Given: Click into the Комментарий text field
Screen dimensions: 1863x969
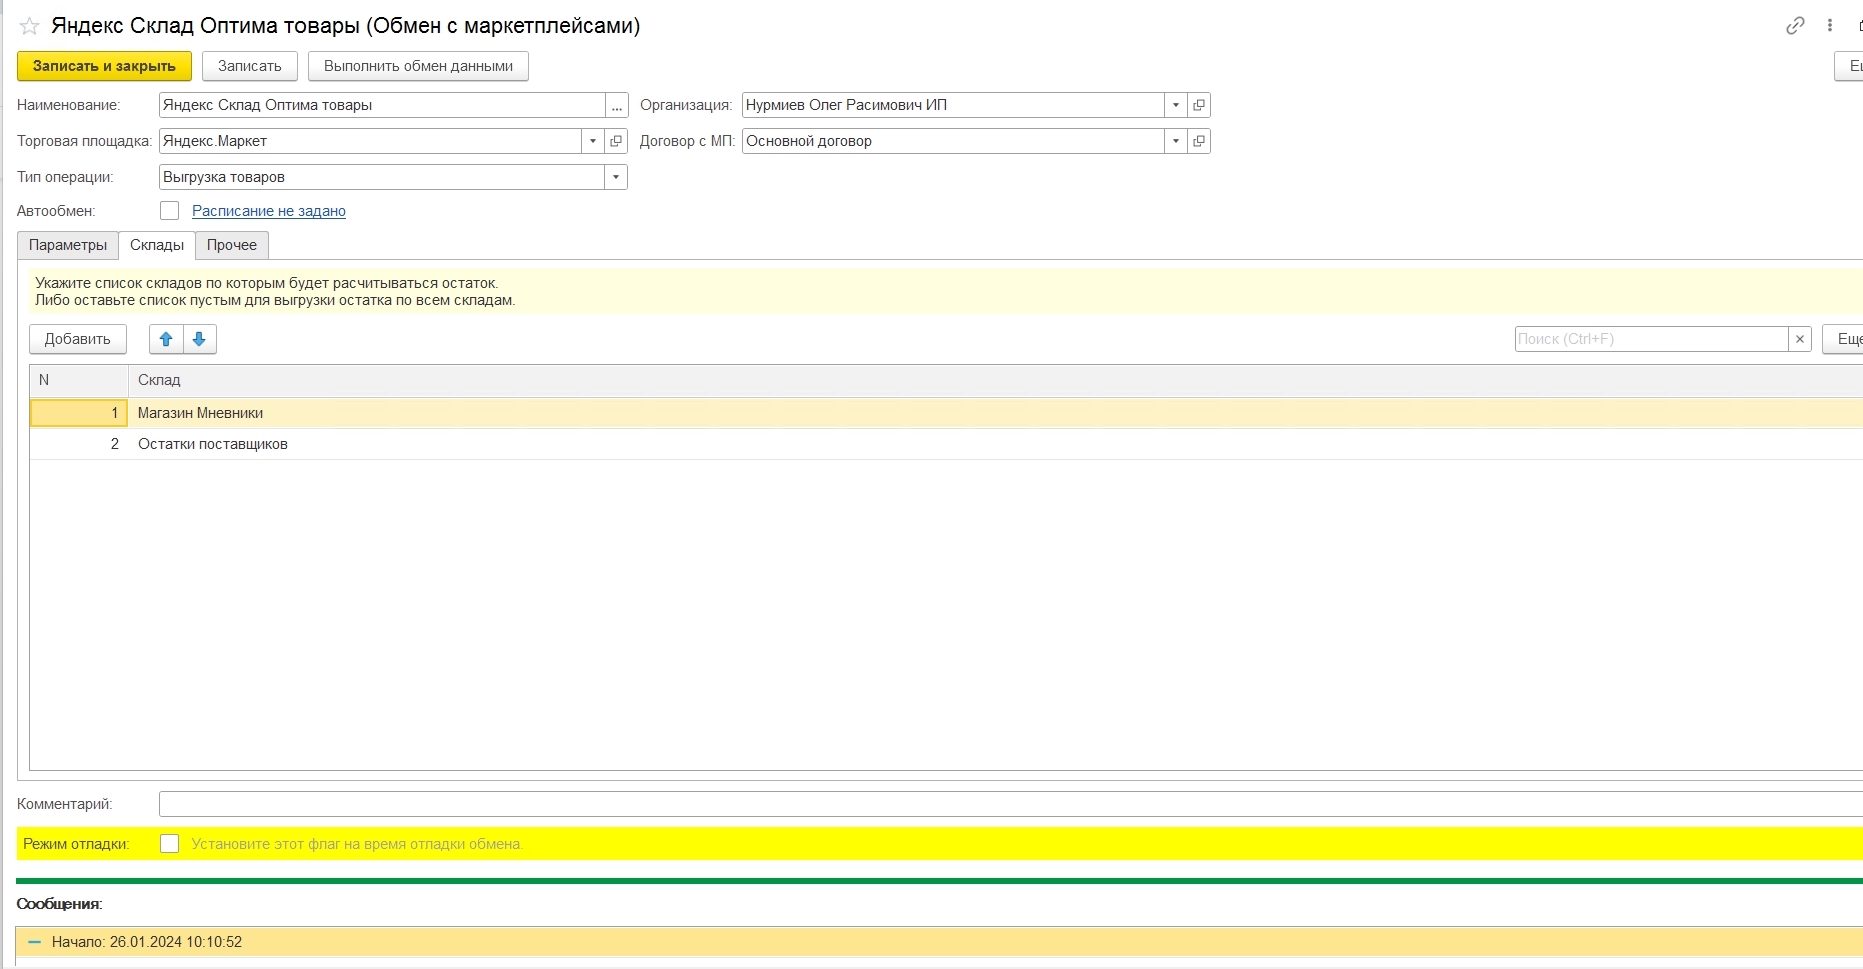Looking at the screenshot, I should click(1000, 804).
